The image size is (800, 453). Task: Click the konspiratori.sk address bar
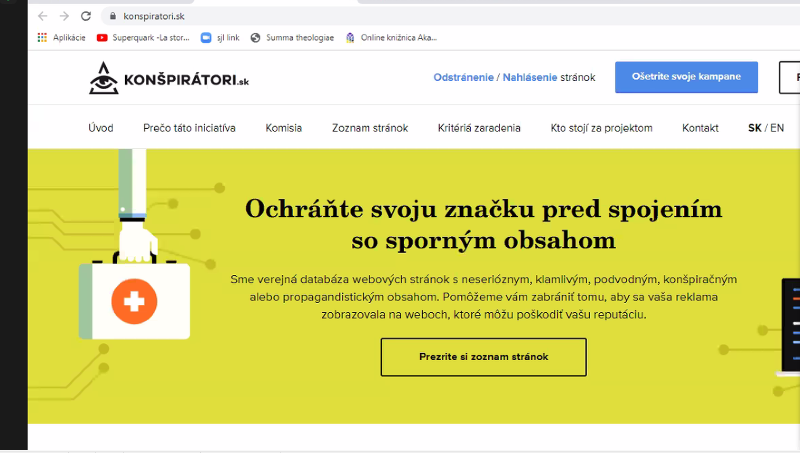point(449,16)
